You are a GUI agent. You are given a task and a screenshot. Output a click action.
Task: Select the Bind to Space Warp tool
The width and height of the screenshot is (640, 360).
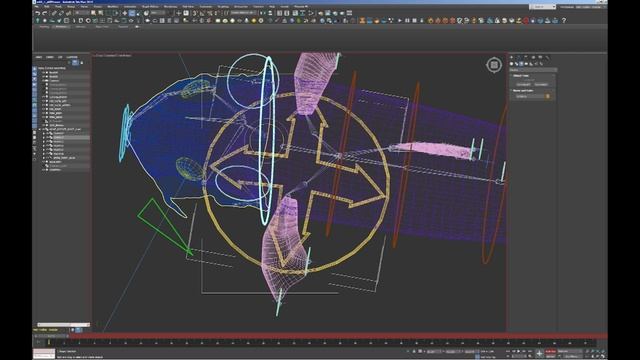68,13
